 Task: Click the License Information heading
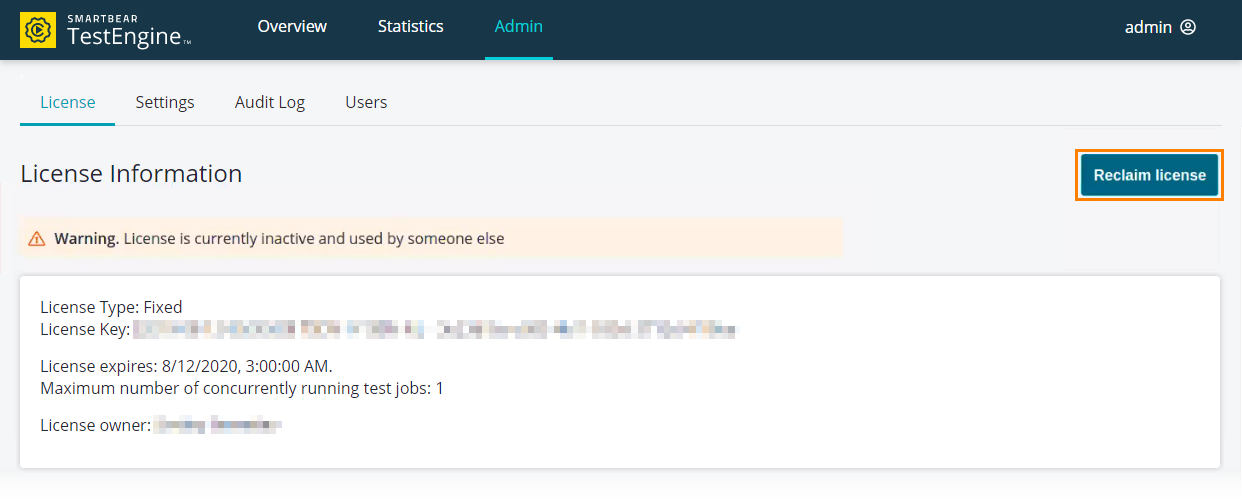[x=131, y=173]
